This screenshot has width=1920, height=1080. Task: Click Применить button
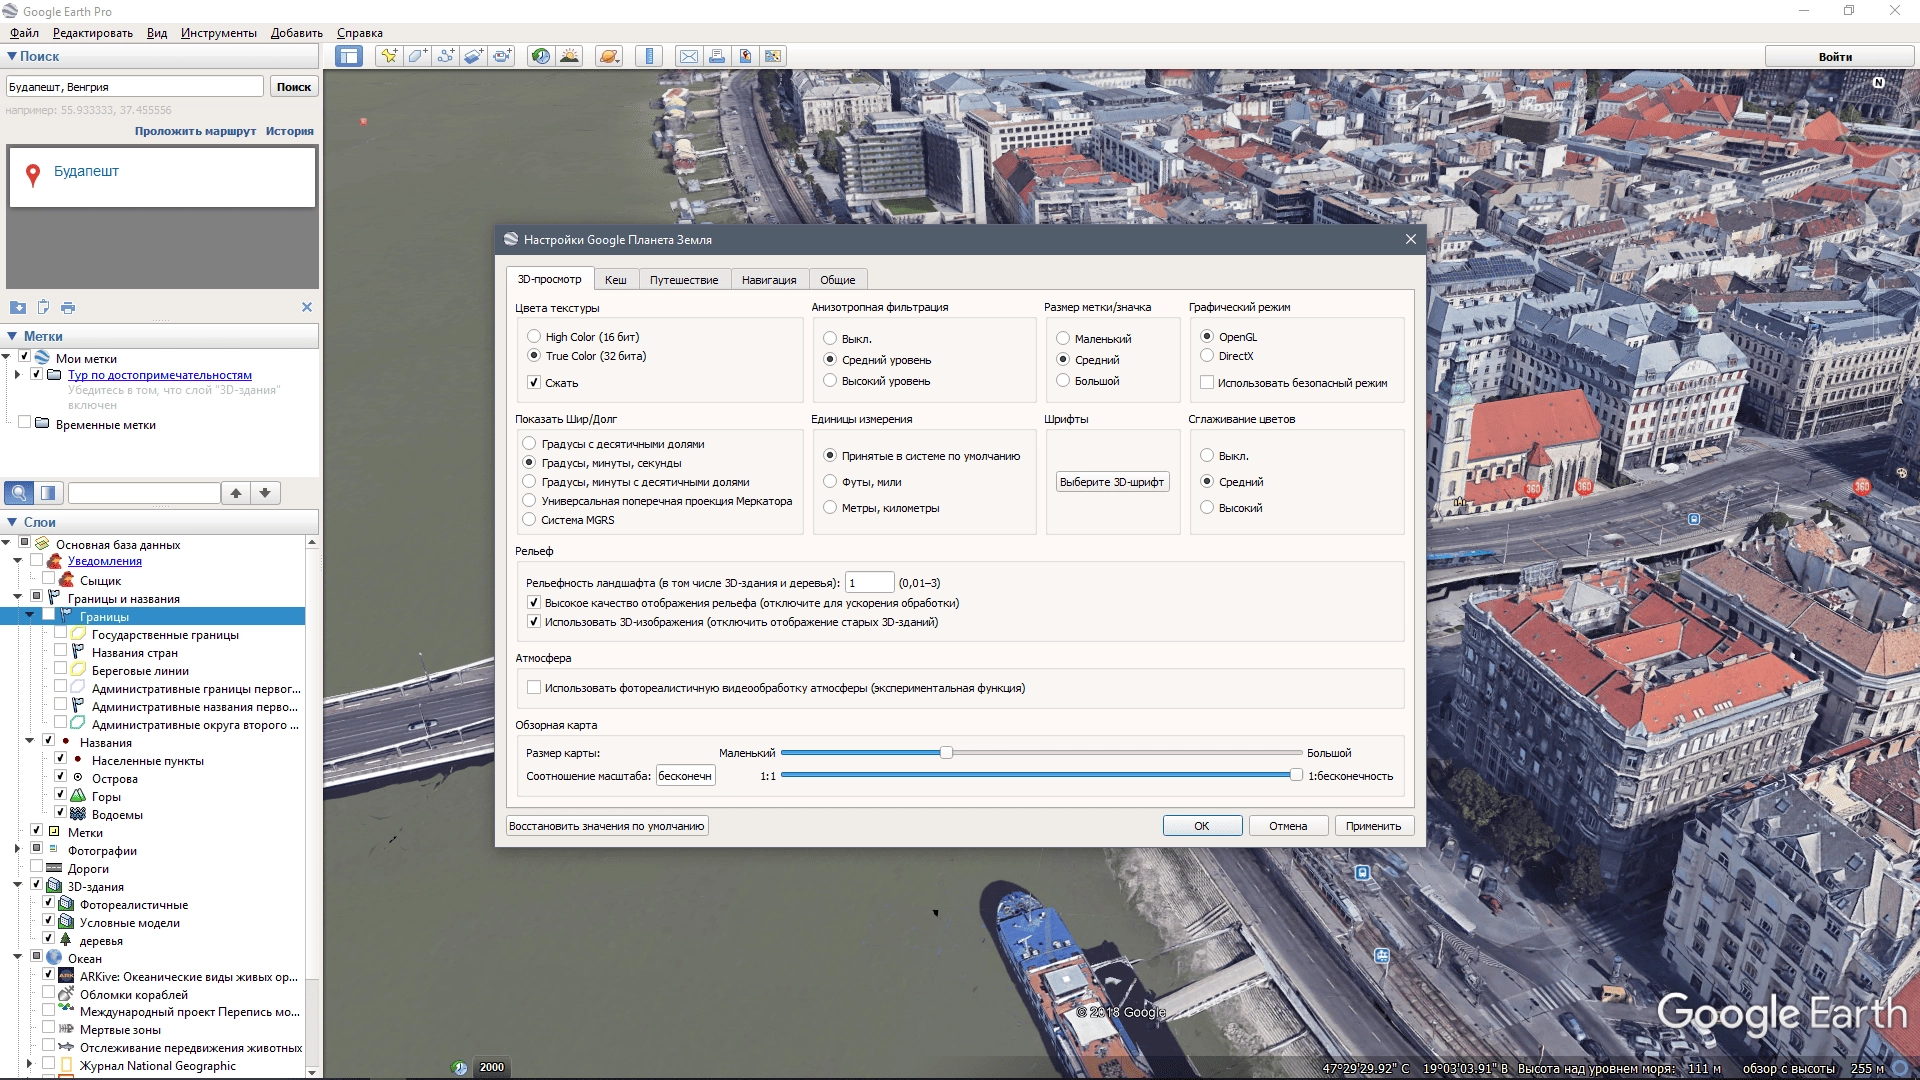tap(1373, 826)
